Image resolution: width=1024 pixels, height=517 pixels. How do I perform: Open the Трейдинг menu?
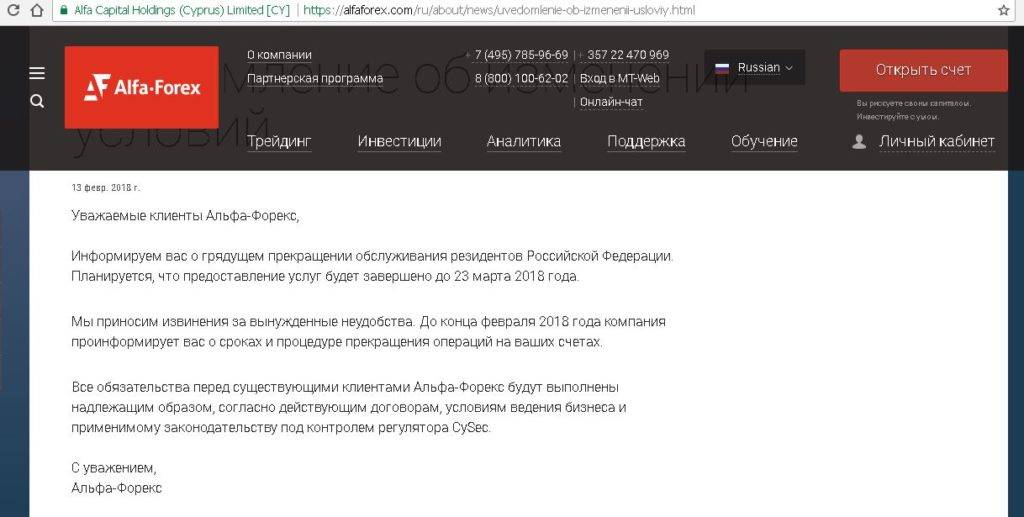pos(279,141)
